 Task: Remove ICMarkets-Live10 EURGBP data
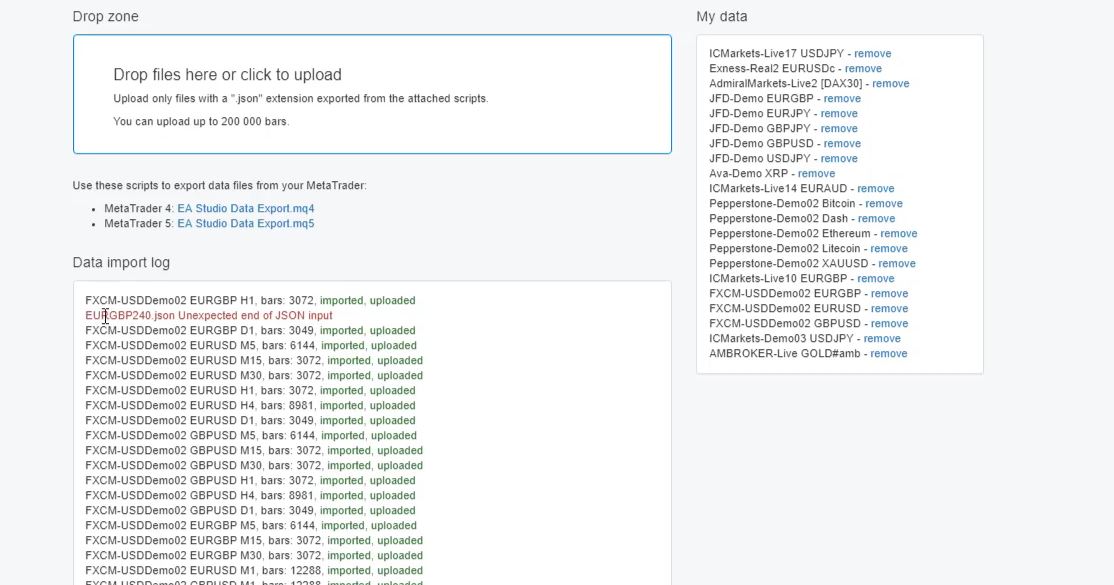(x=875, y=279)
